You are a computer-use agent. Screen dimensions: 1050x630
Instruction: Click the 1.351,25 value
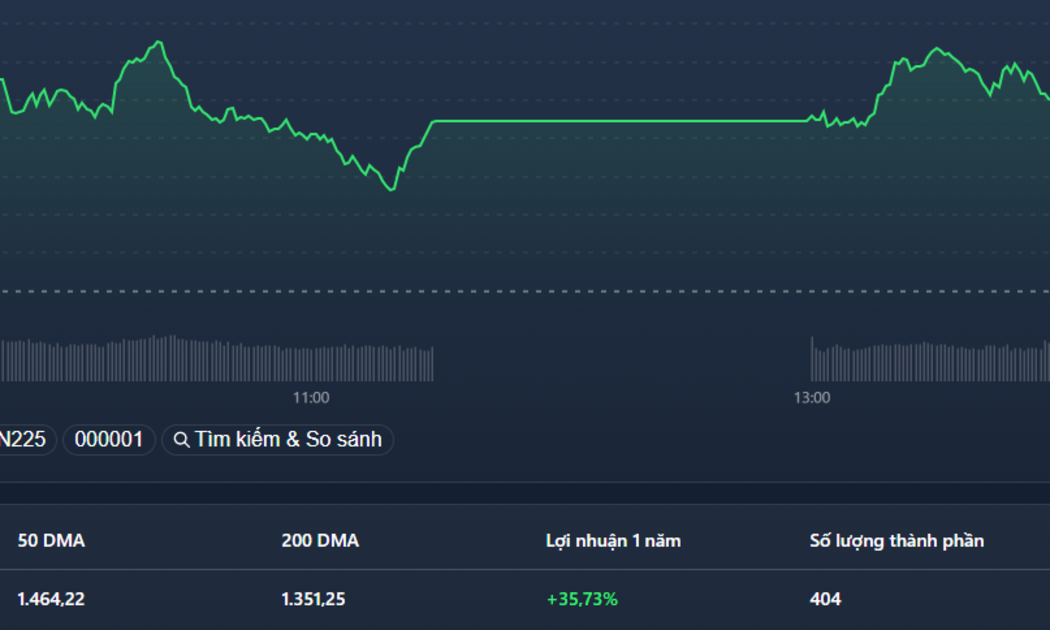point(313,599)
